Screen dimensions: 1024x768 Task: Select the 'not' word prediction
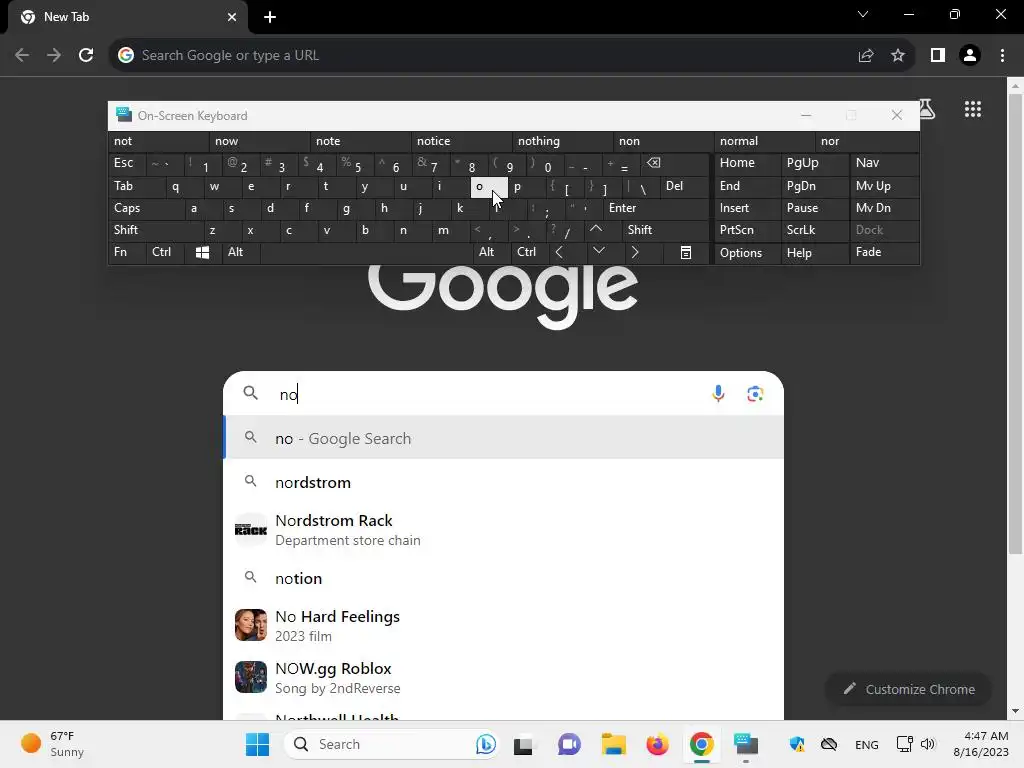159,141
